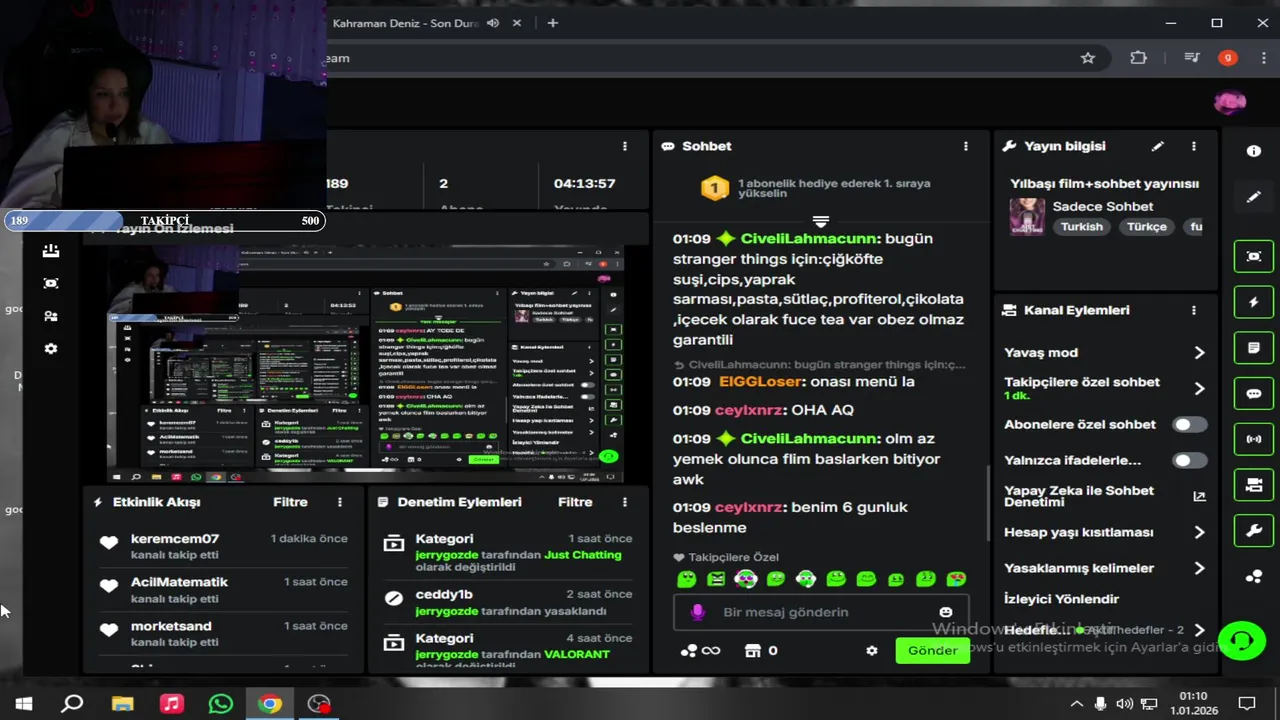Click the note quick action icon
The image size is (1280, 720).
[x=1253, y=348]
